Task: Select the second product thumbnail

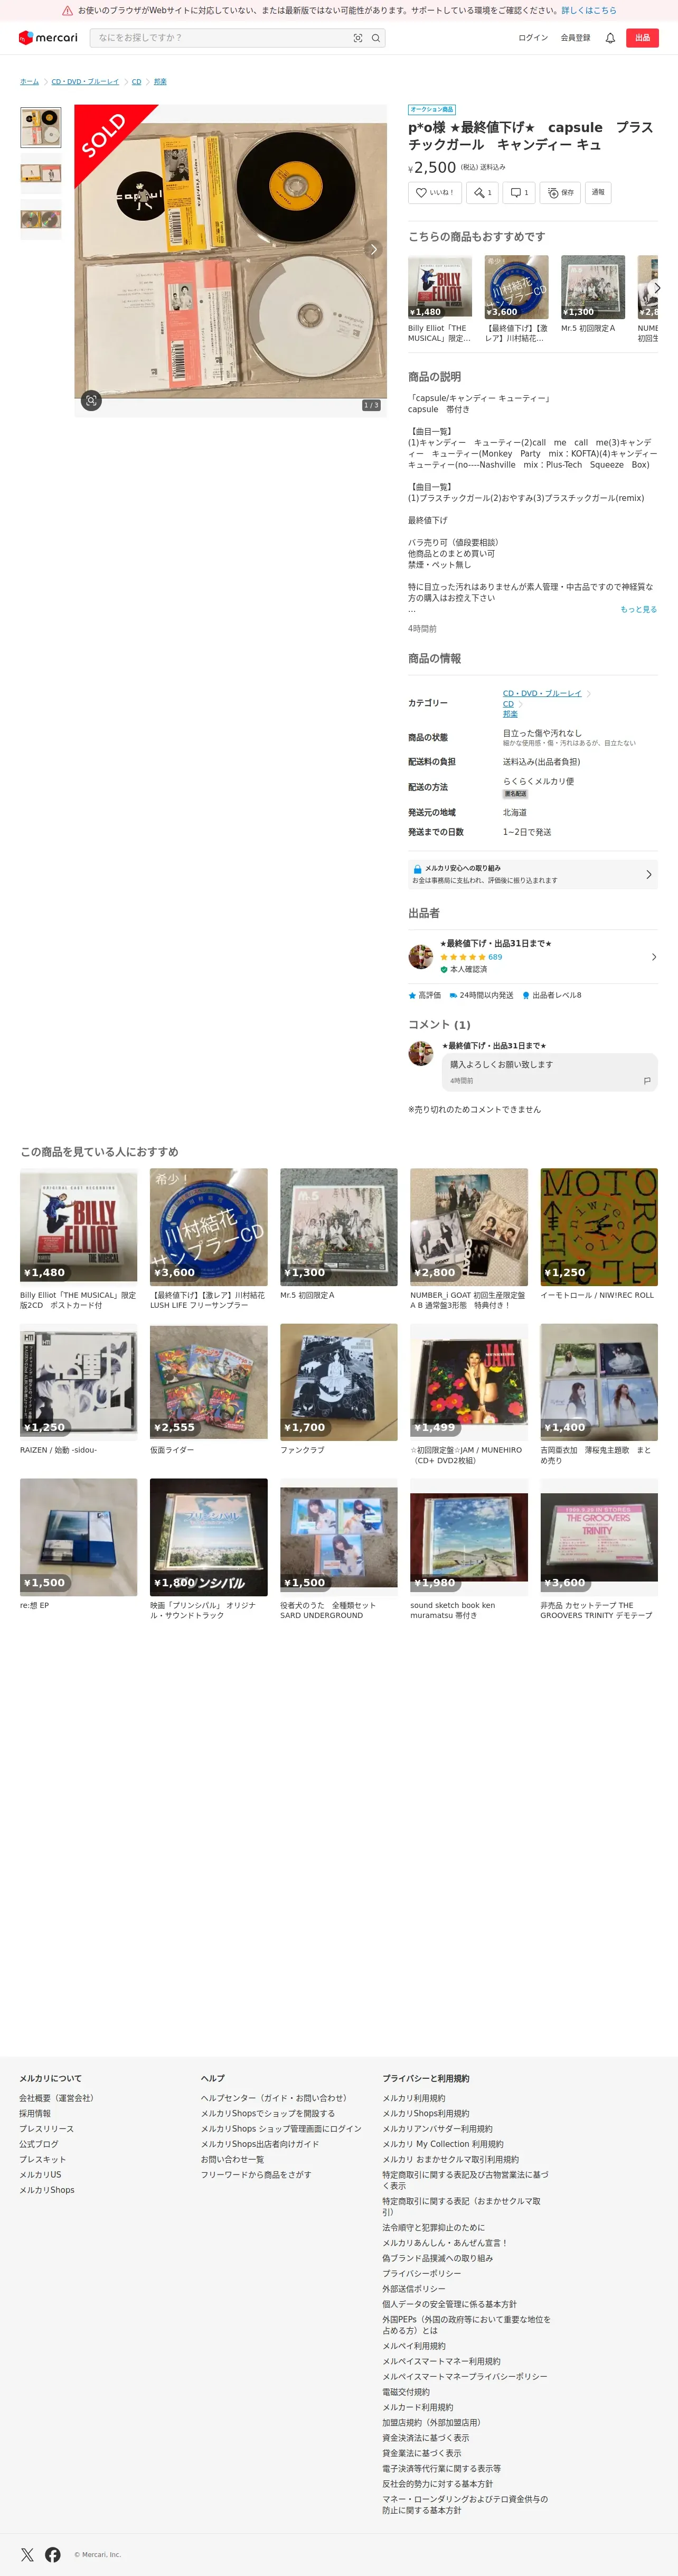Action: (x=41, y=174)
